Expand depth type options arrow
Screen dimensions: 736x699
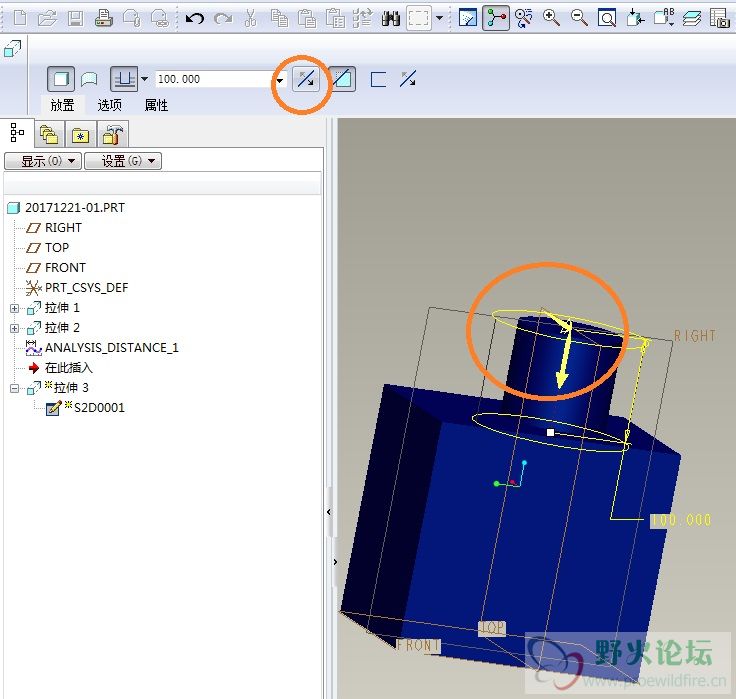[145, 79]
